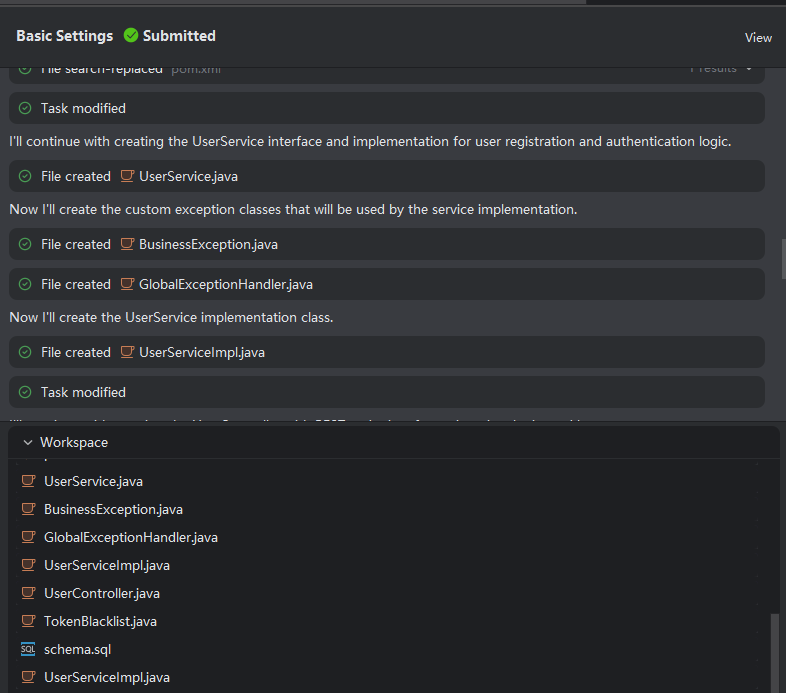786x693 pixels.
Task: Click the green Submitted check icon
Action: click(131, 36)
